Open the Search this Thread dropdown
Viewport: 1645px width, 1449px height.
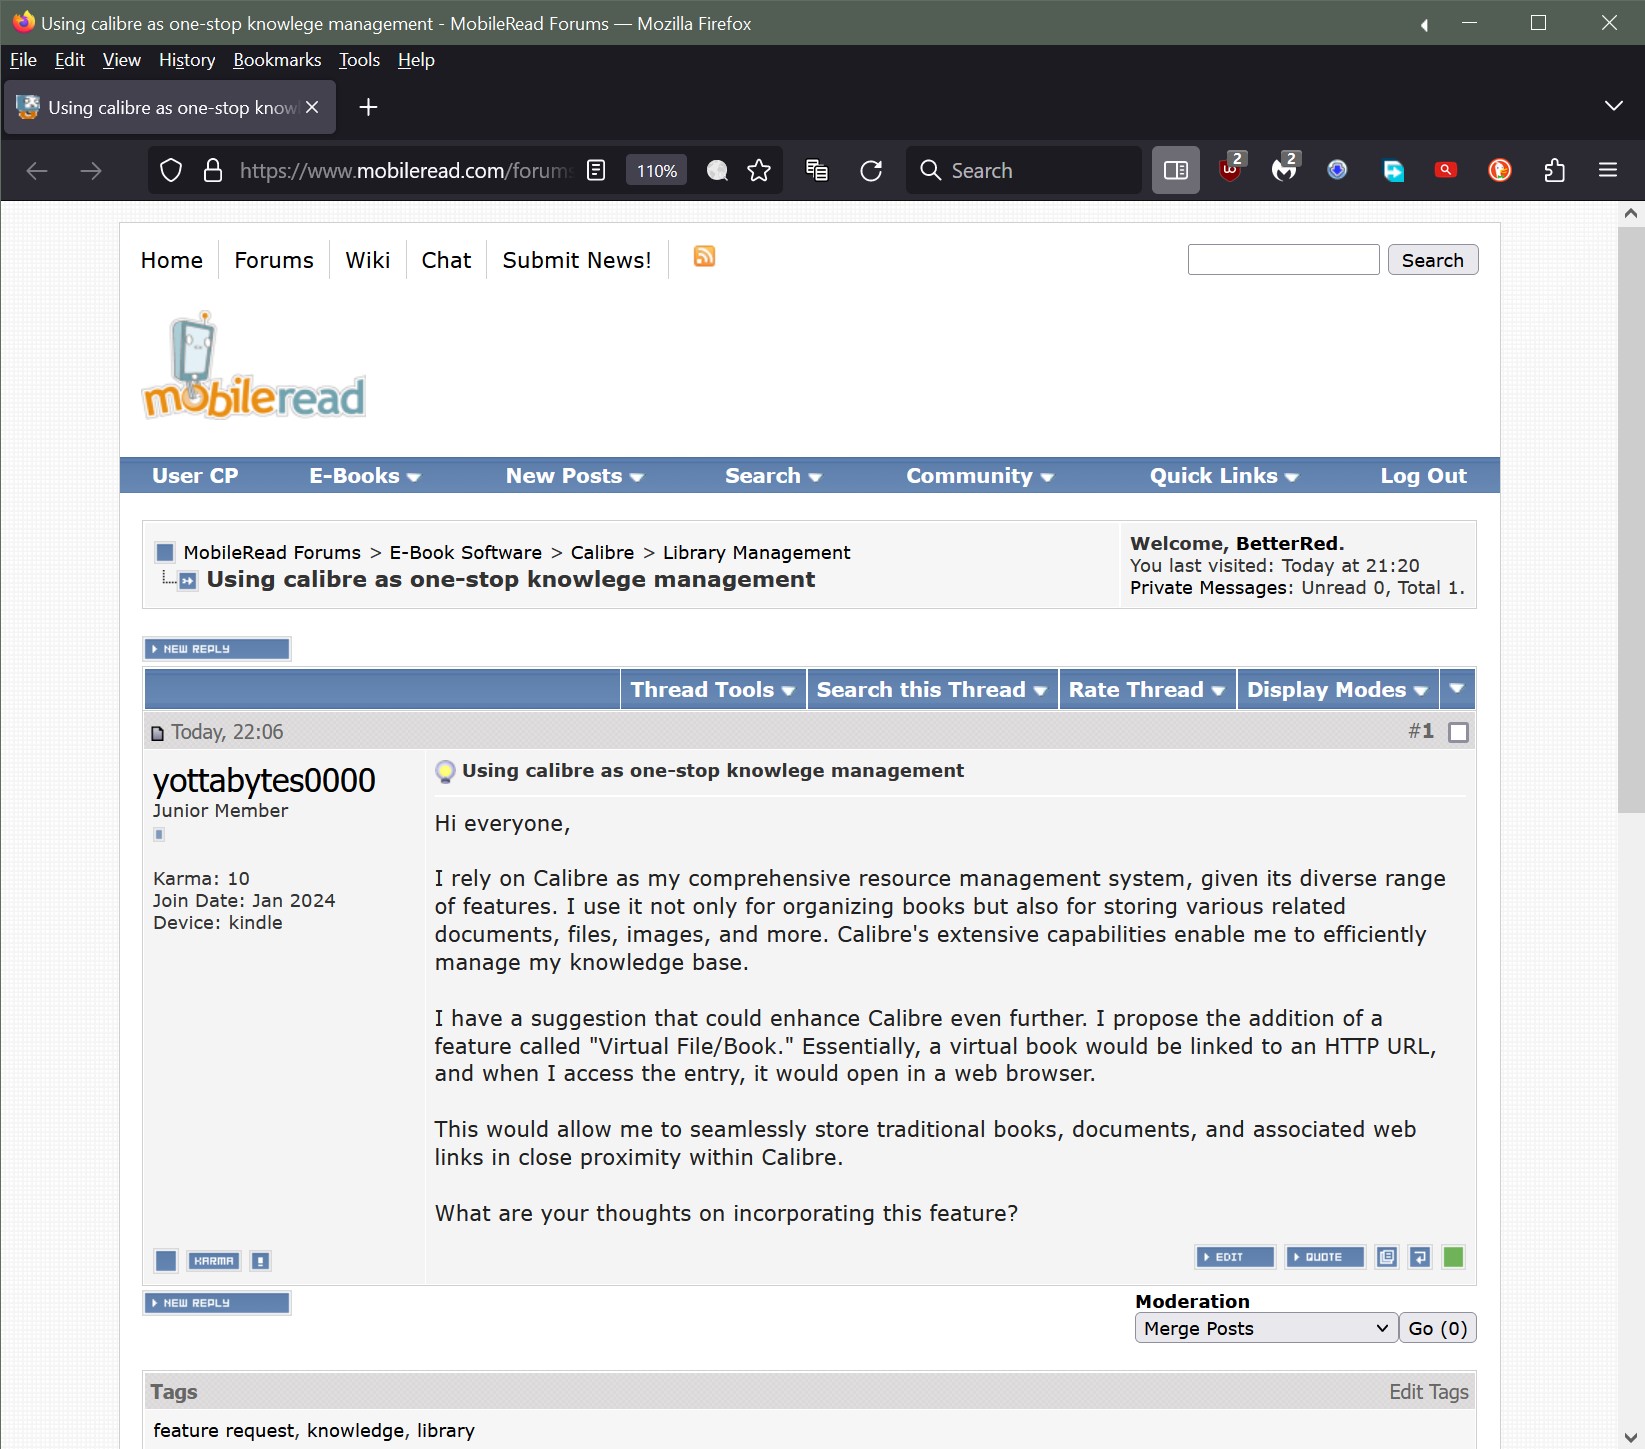[932, 689]
